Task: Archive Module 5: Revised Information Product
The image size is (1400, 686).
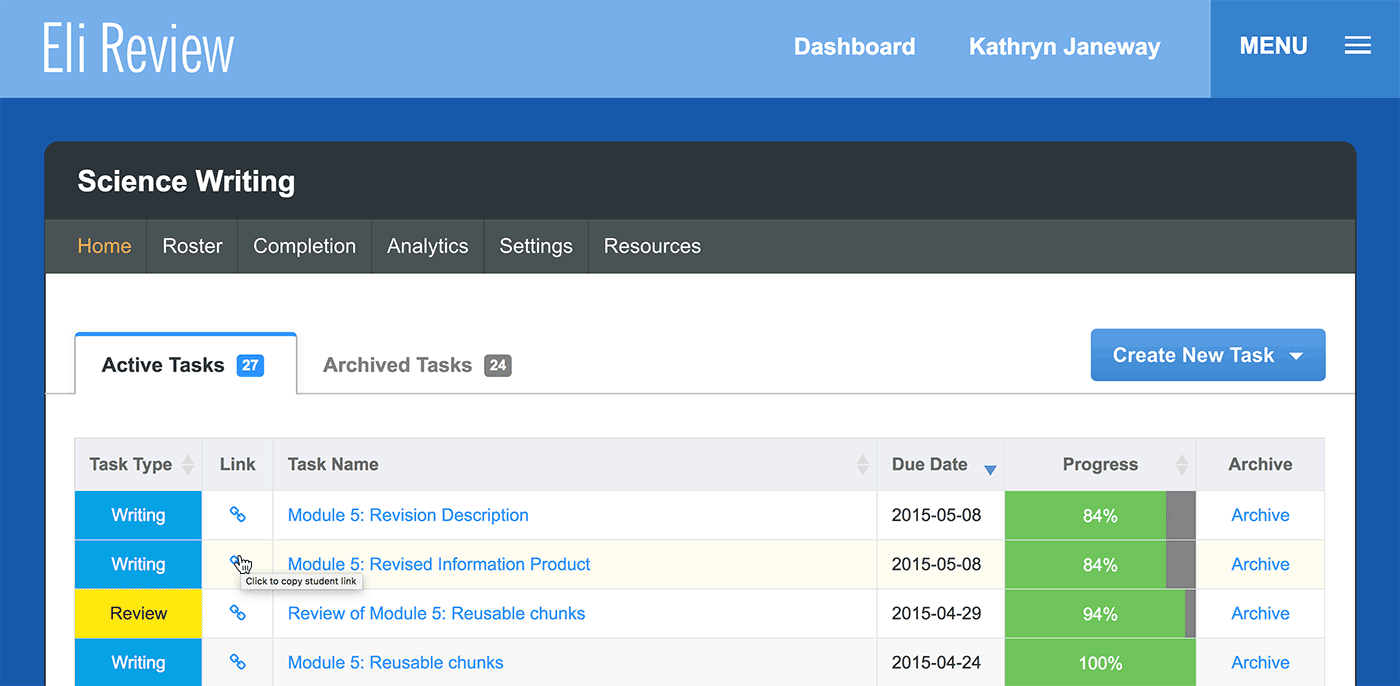Action: click(x=1260, y=564)
